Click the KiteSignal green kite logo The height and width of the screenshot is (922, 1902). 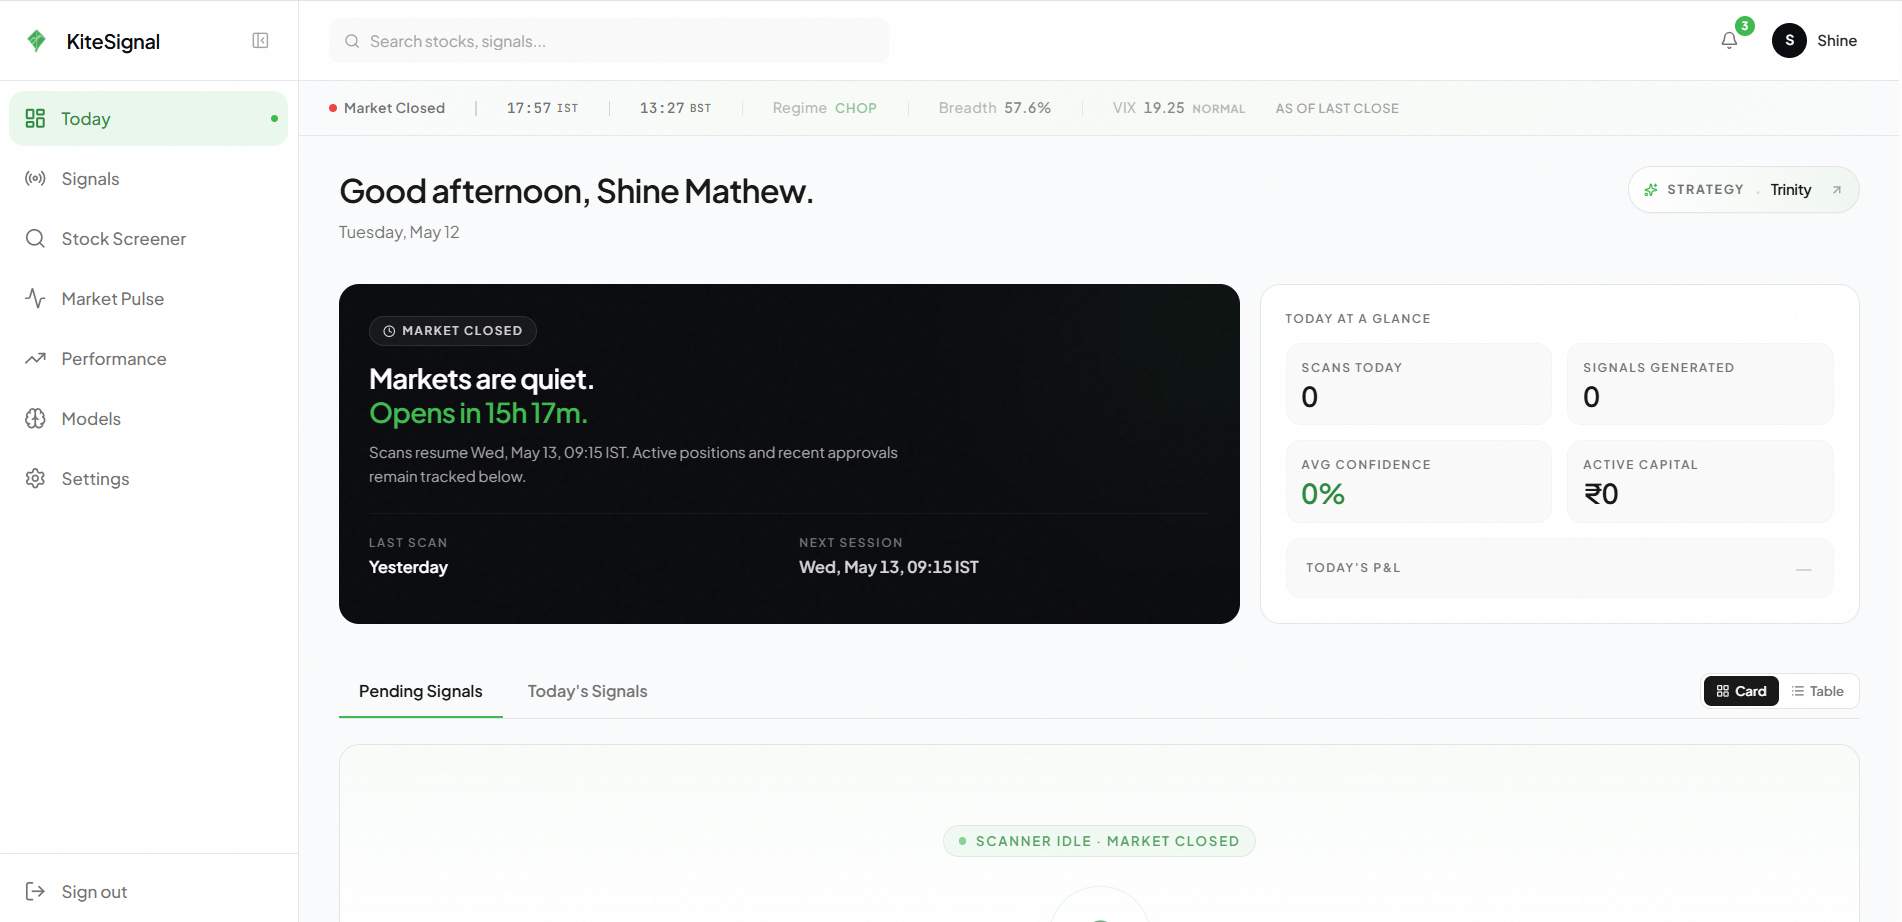point(37,40)
